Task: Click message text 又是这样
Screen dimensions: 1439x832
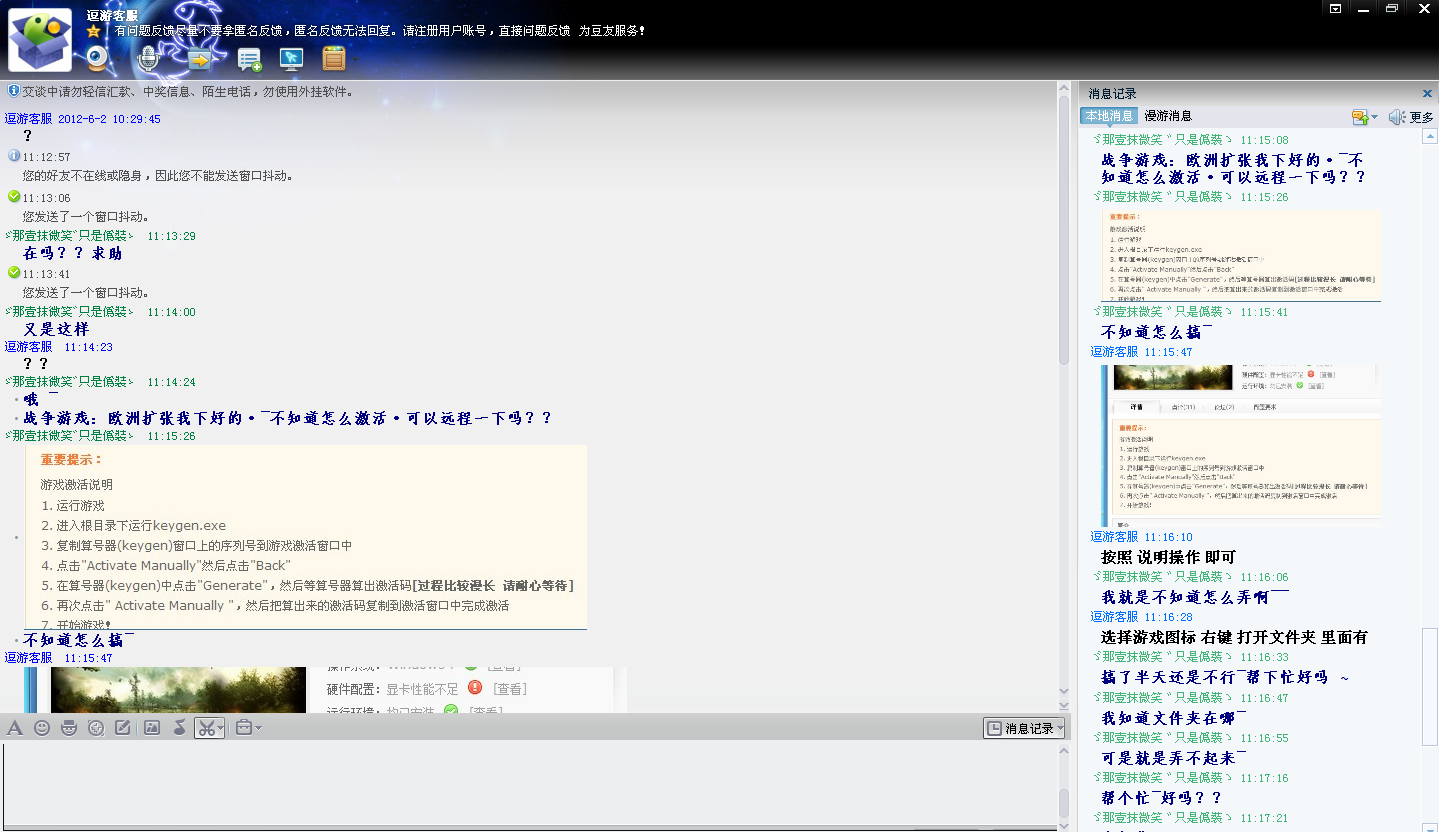Action: pyautogui.click(x=56, y=329)
